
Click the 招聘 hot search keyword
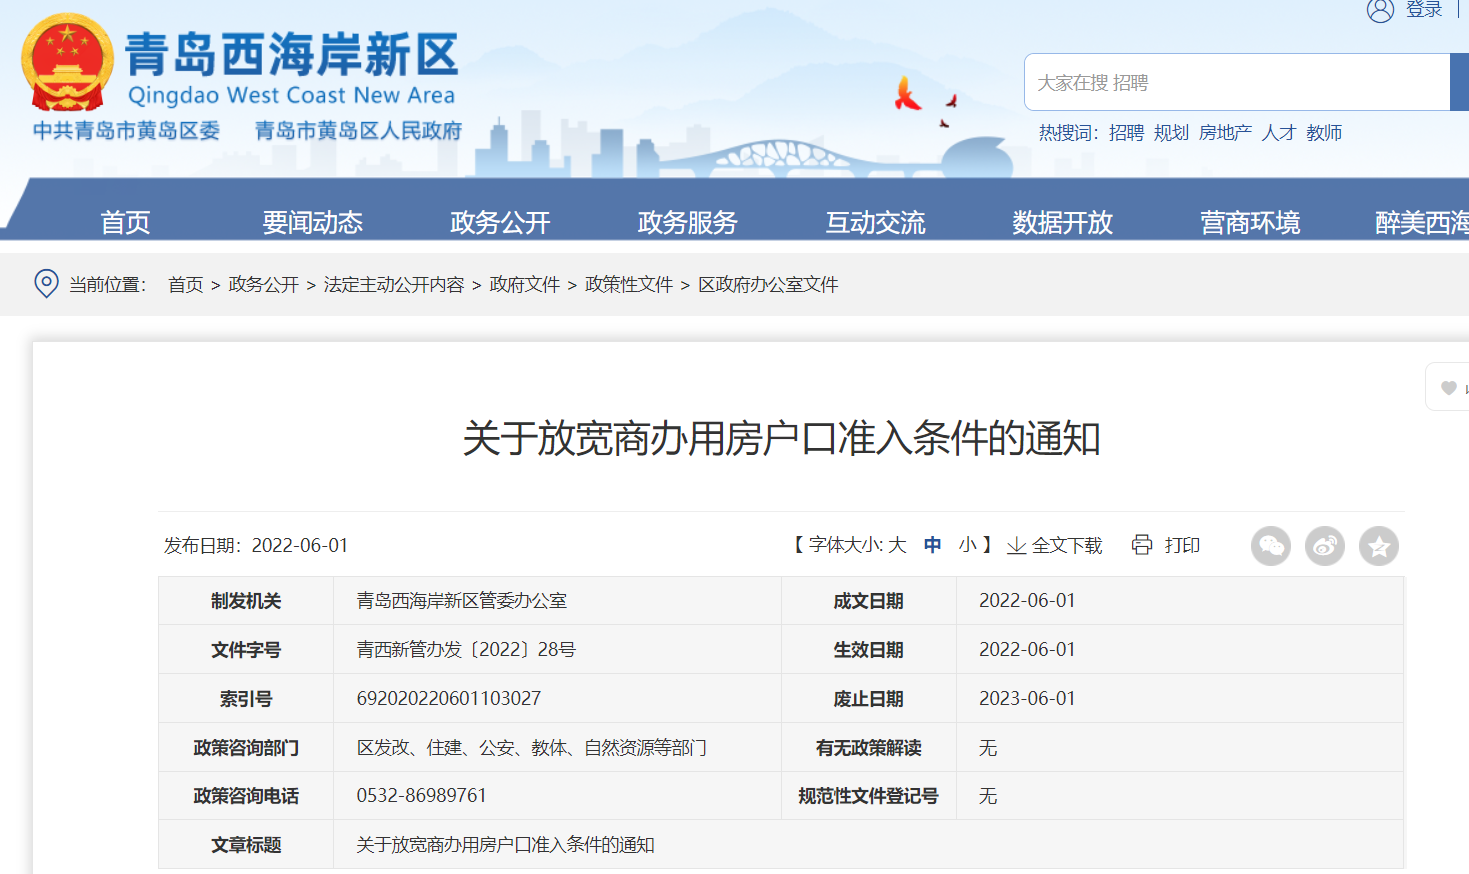[x=1126, y=133]
